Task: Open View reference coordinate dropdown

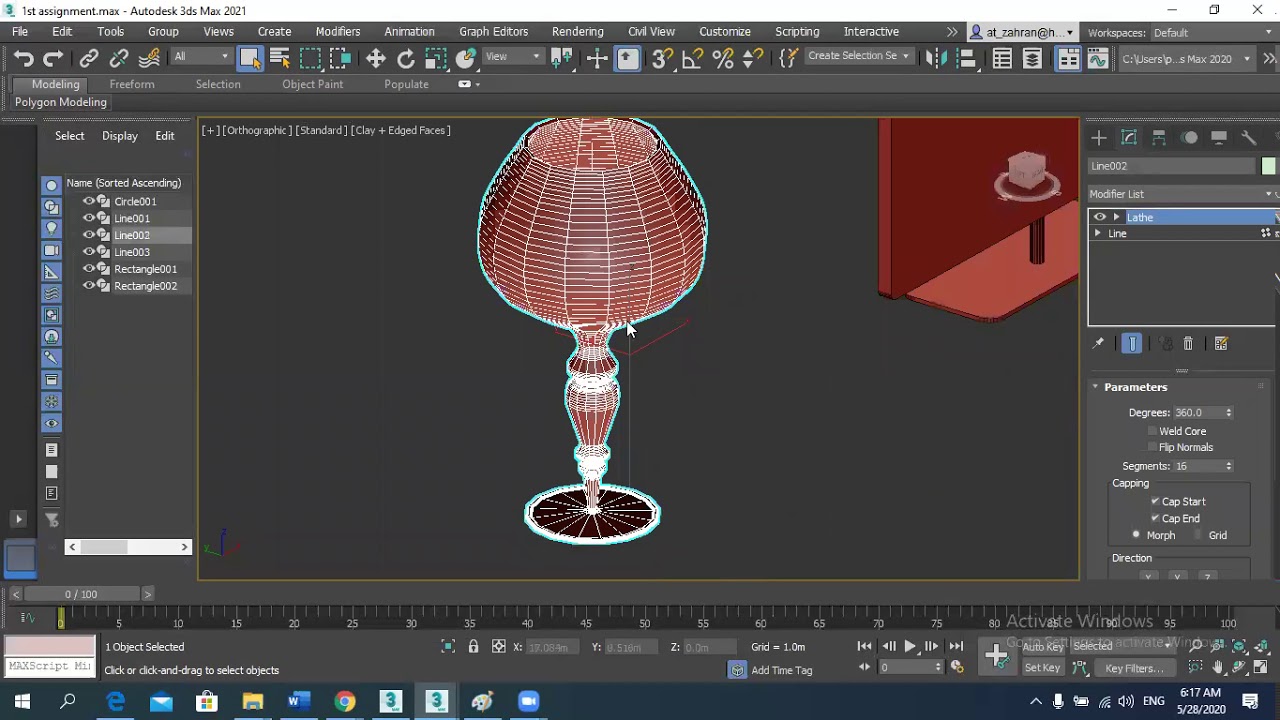Action: click(x=514, y=57)
